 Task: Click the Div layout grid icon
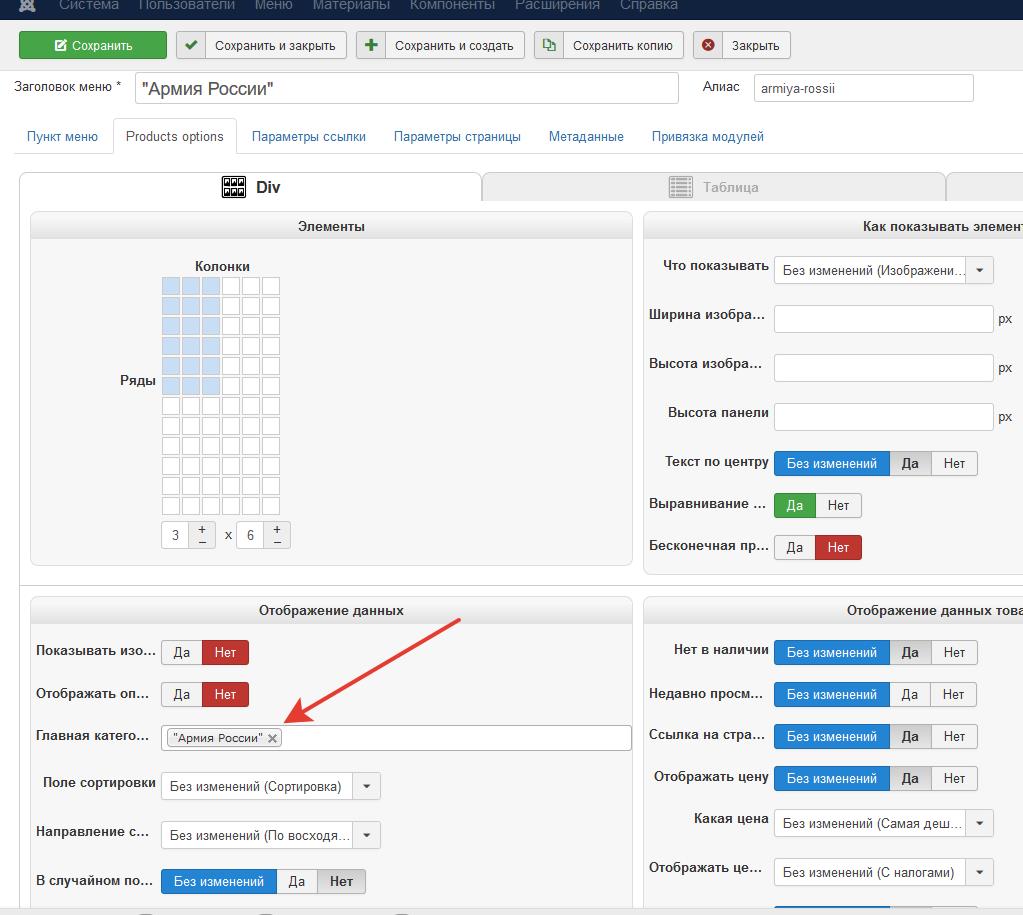pyautogui.click(x=234, y=187)
